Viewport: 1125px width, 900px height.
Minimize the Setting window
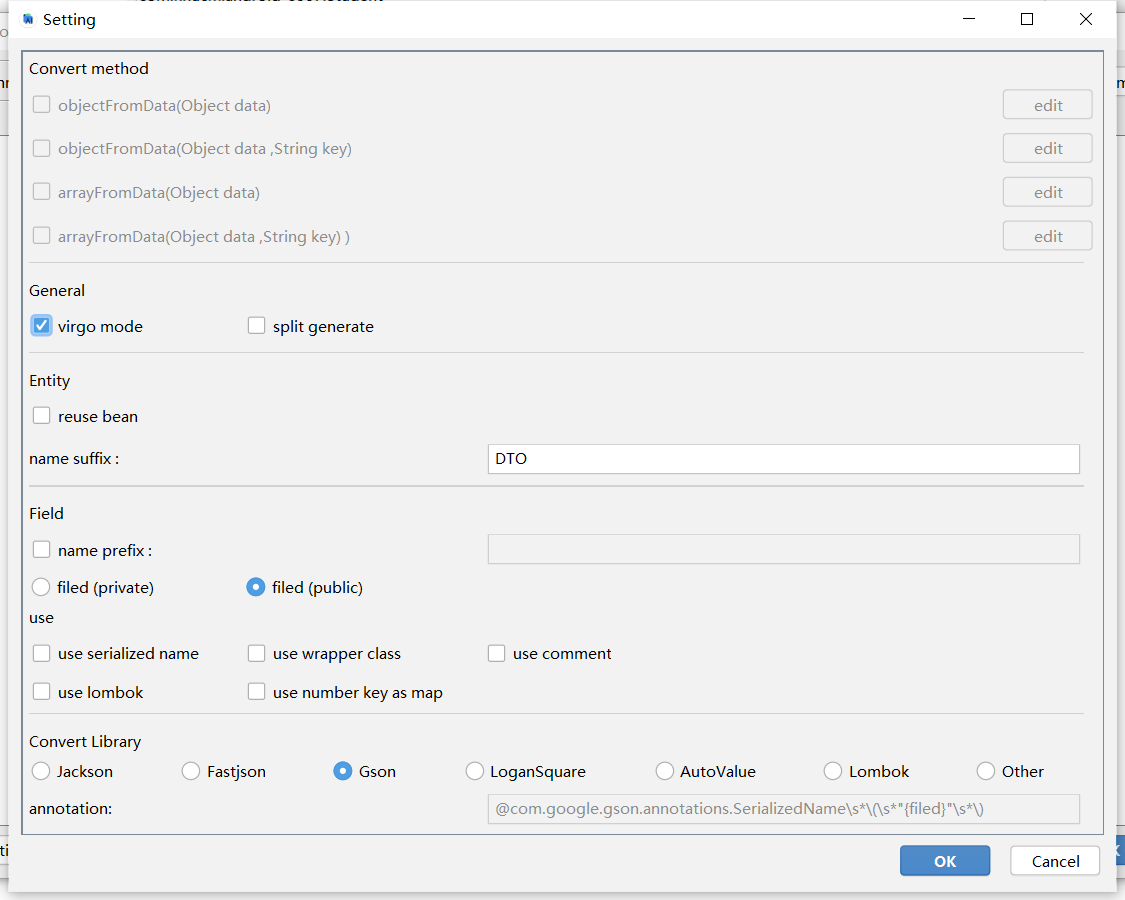point(969,19)
